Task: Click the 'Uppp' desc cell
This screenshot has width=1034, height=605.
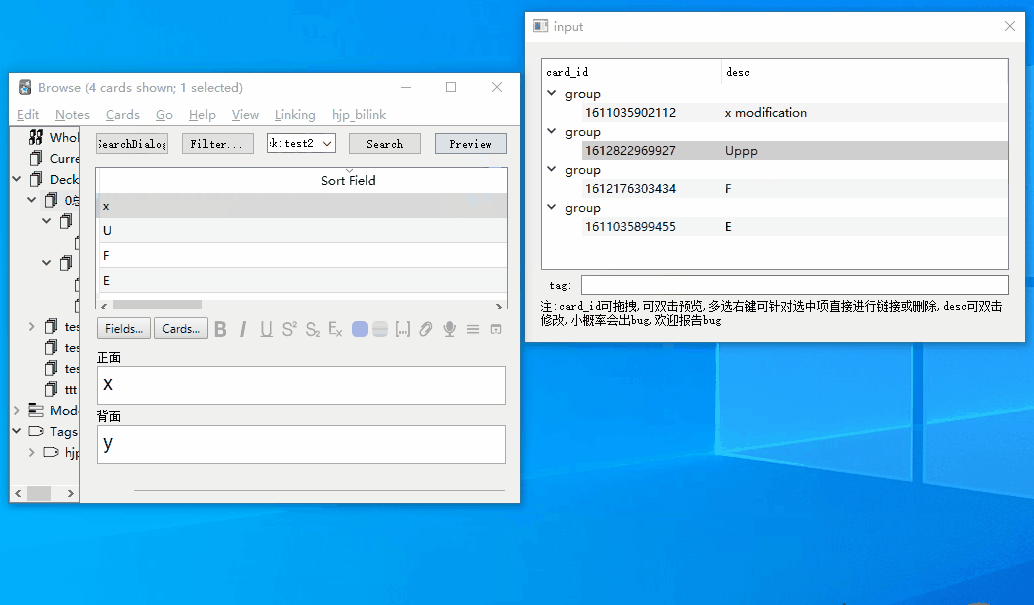Action: (x=741, y=150)
